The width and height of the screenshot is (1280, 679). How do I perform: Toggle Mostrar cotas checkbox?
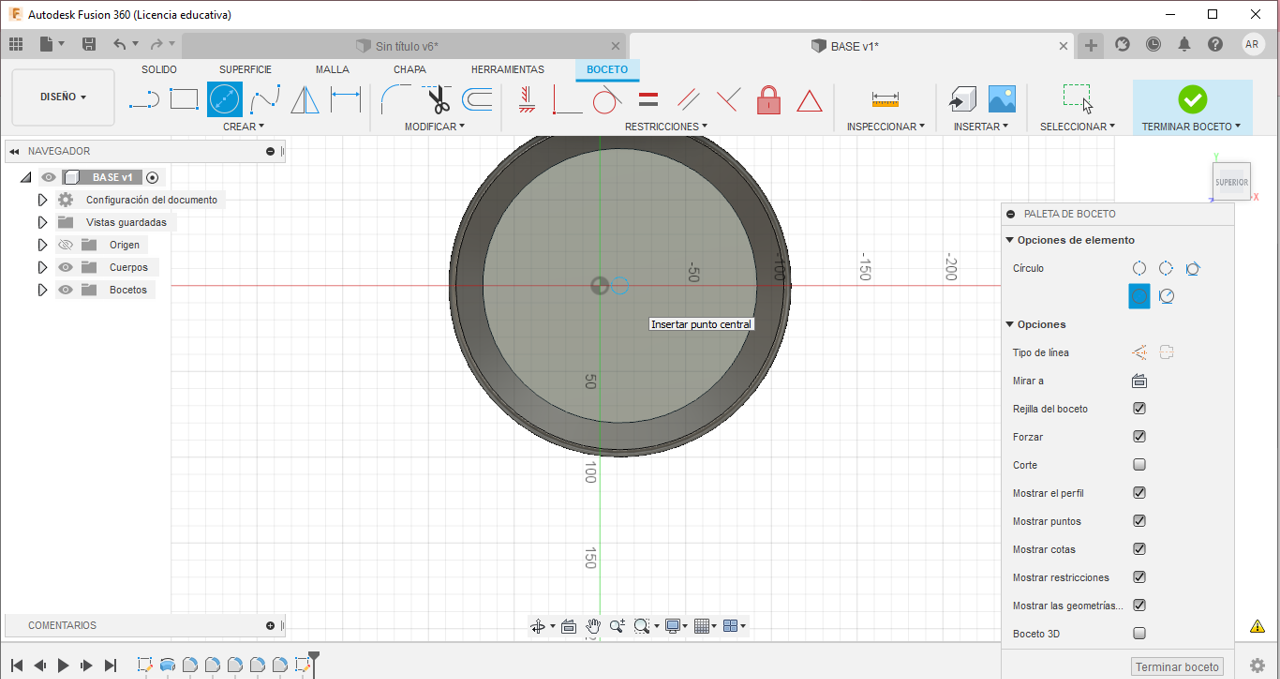pyautogui.click(x=1139, y=549)
